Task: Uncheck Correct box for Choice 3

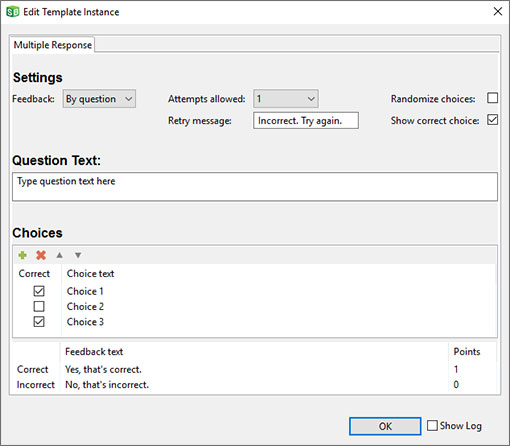Action: (39, 322)
